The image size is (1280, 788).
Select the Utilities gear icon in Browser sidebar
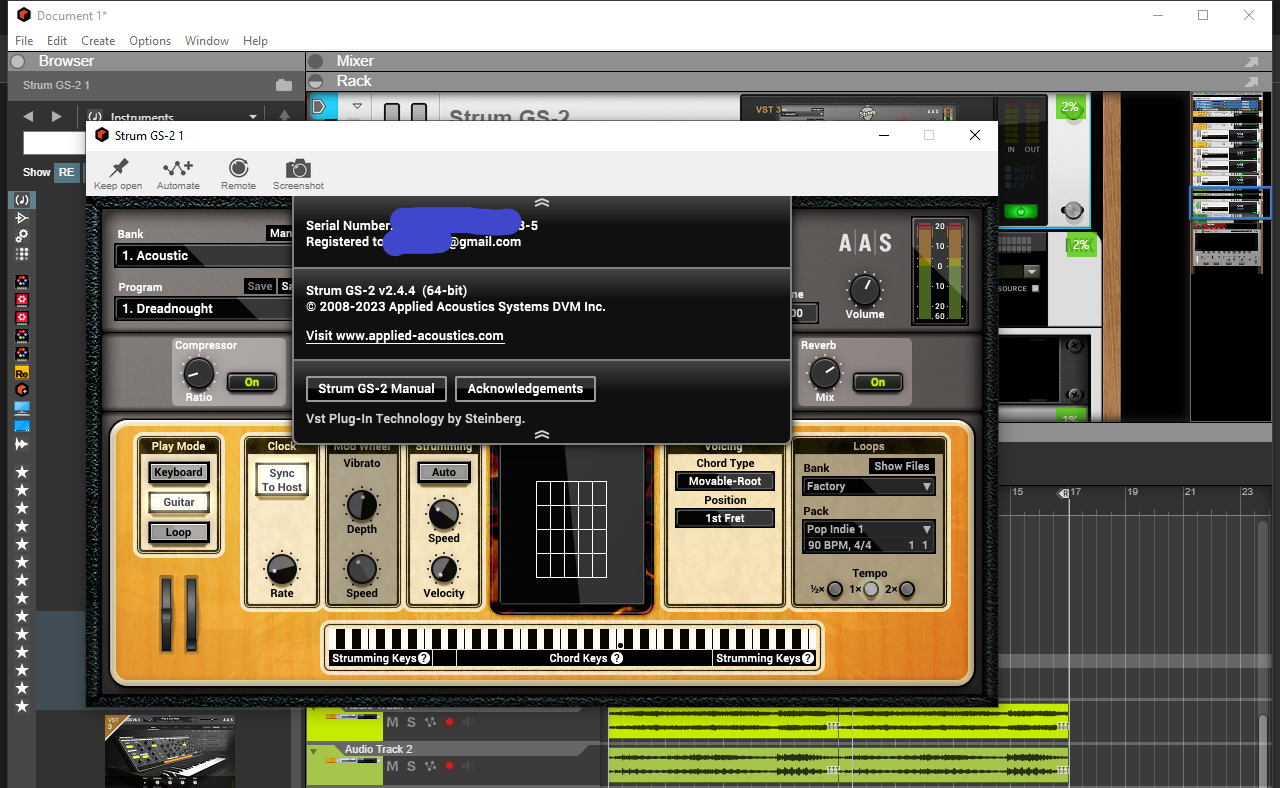coord(22,236)
